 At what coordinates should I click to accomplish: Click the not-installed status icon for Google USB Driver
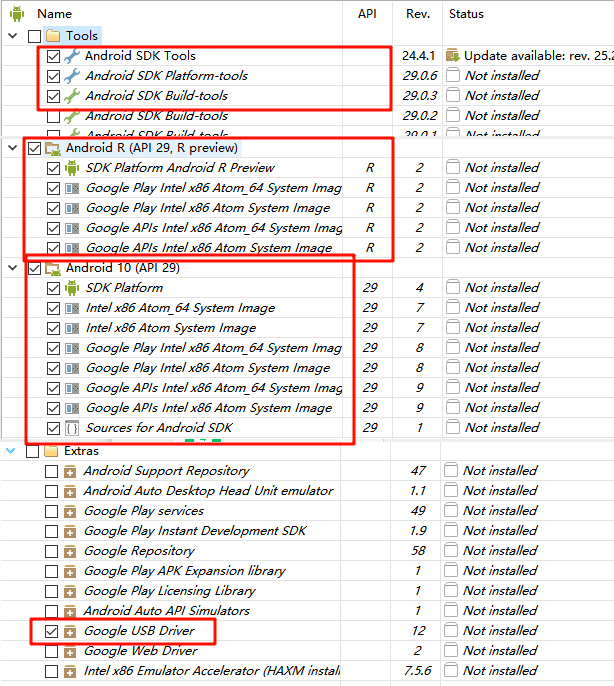click(451, 630)
